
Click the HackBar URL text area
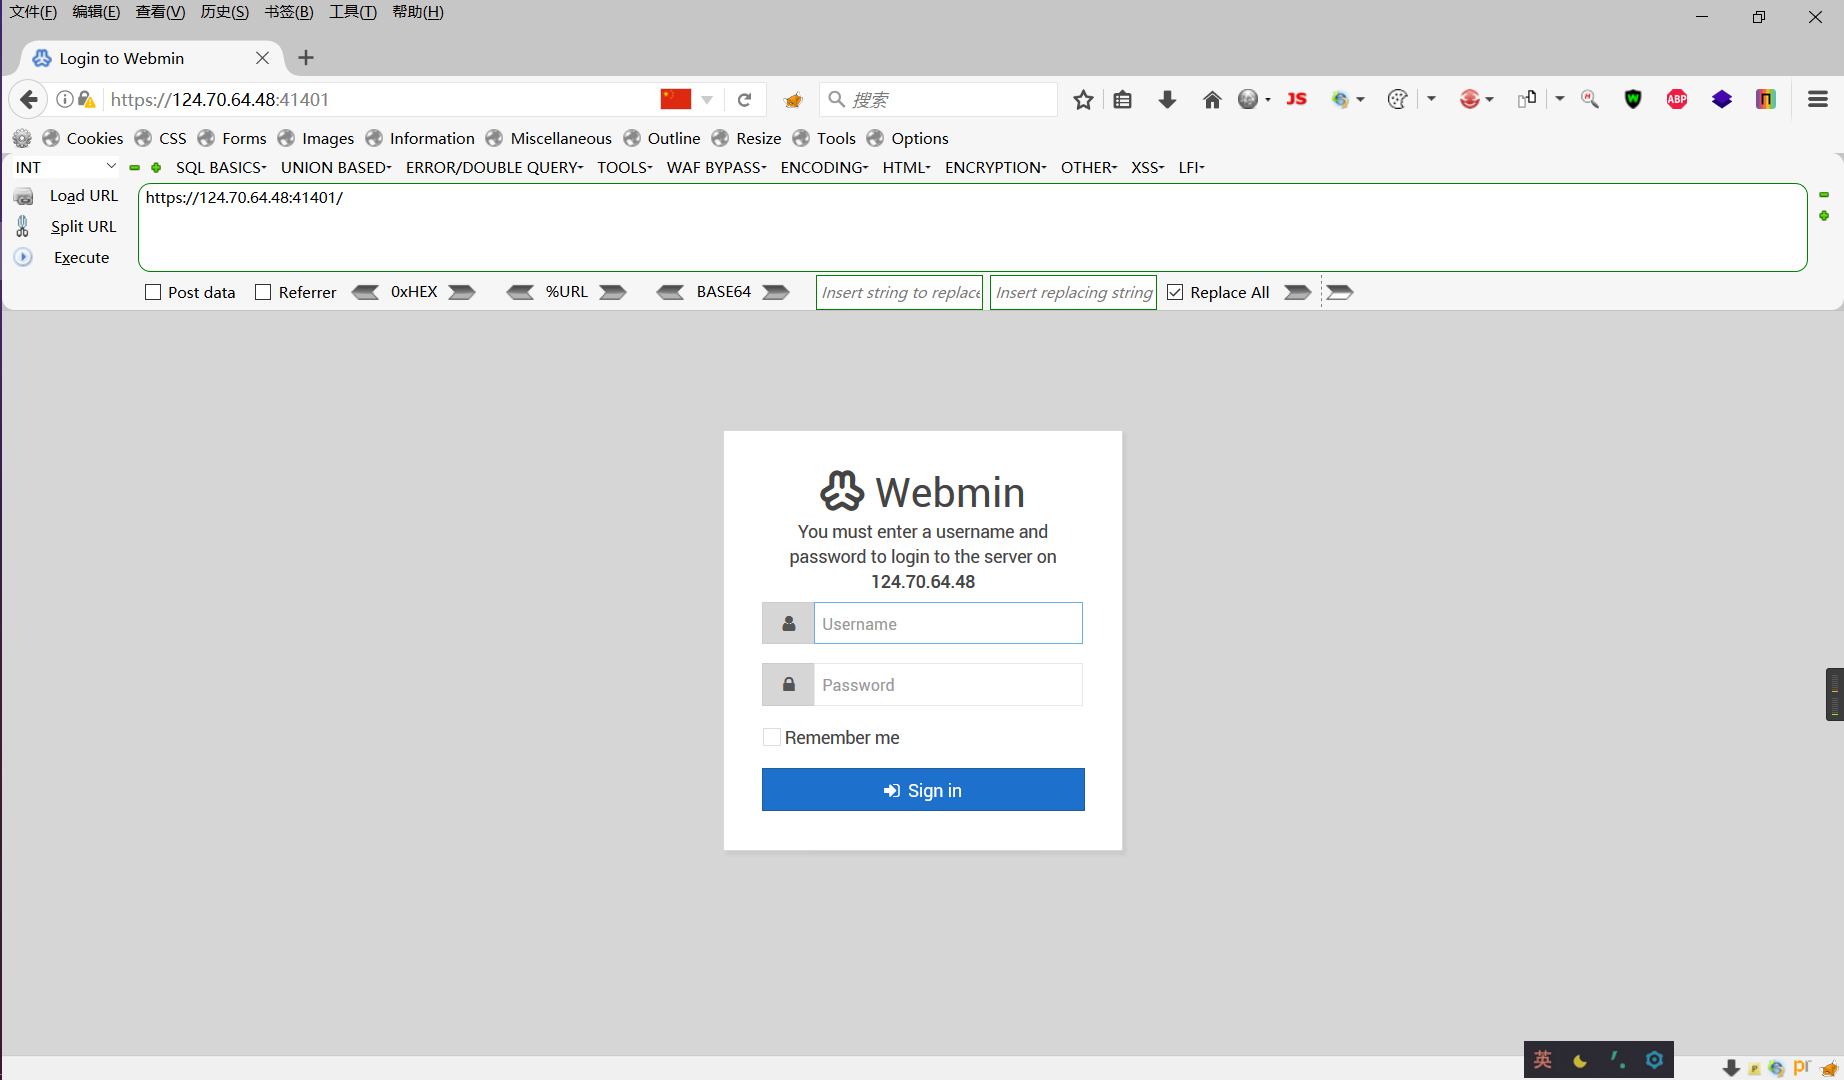(973, 227)
